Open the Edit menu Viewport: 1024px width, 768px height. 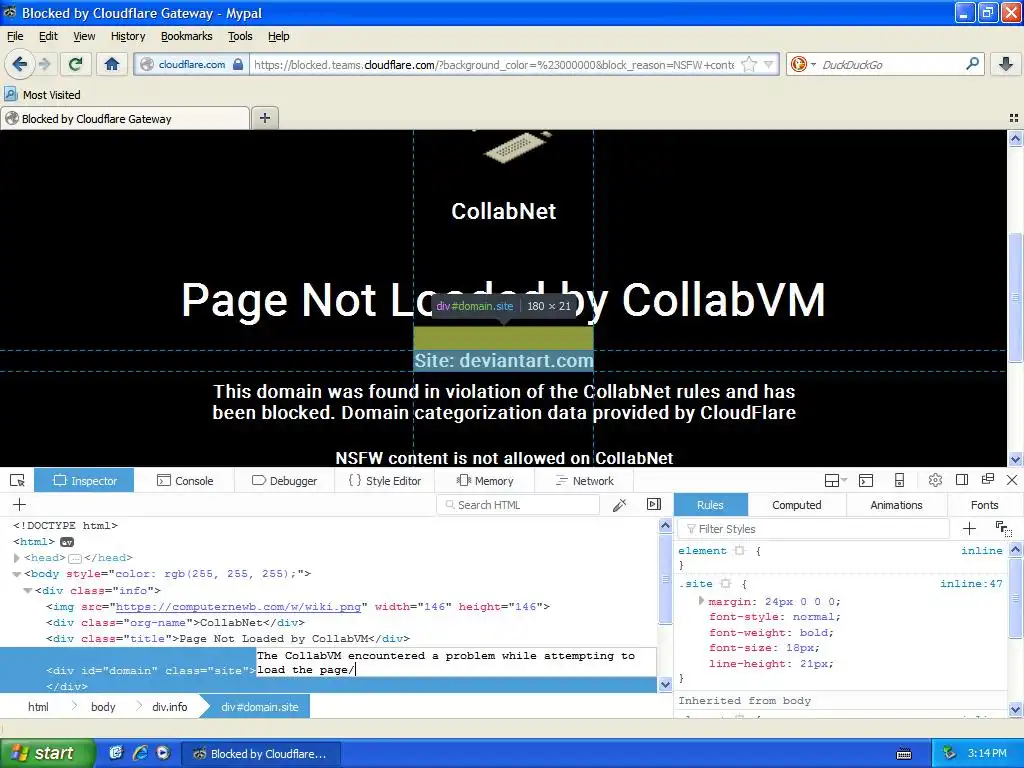click(x=48, y=36)
